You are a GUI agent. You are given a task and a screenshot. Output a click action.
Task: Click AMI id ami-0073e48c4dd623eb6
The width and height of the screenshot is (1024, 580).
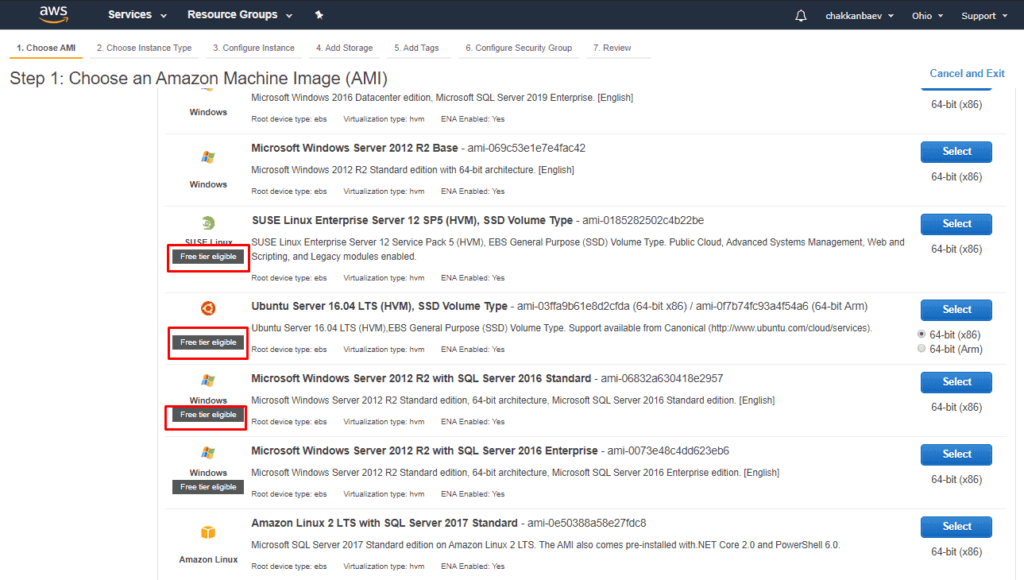pos(668,451)
